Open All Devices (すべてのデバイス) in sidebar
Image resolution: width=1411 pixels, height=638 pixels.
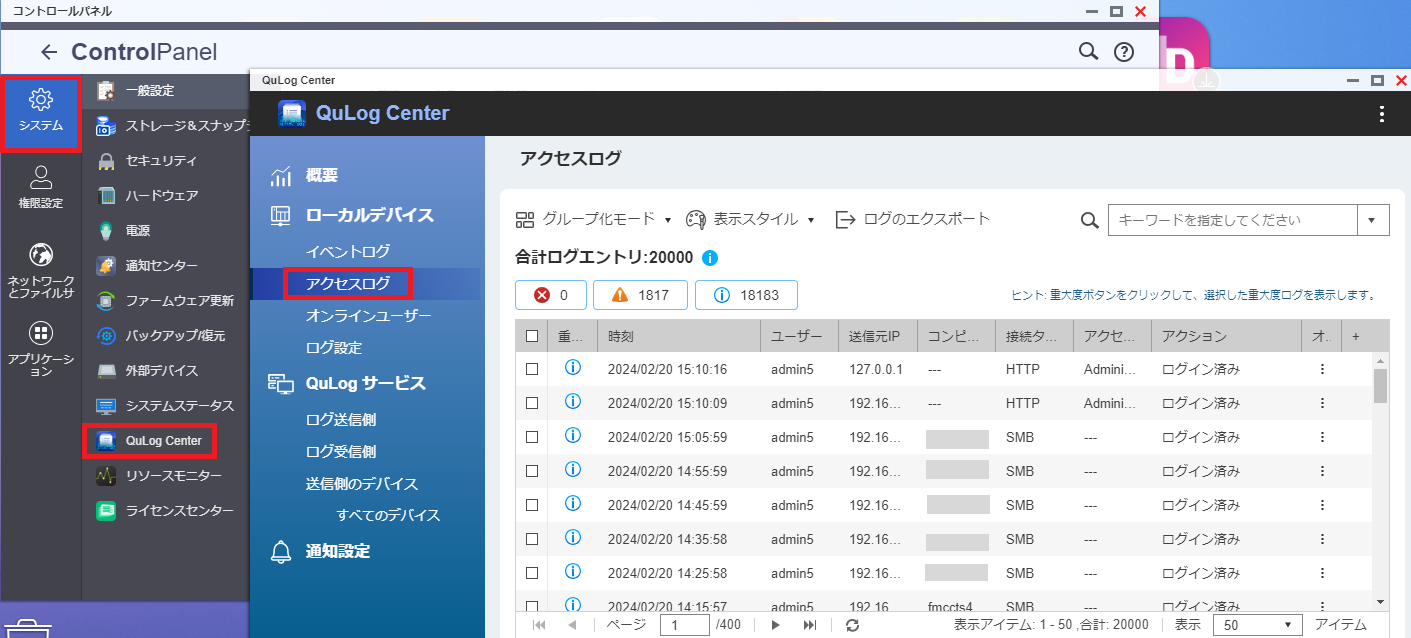click(389, 516)
